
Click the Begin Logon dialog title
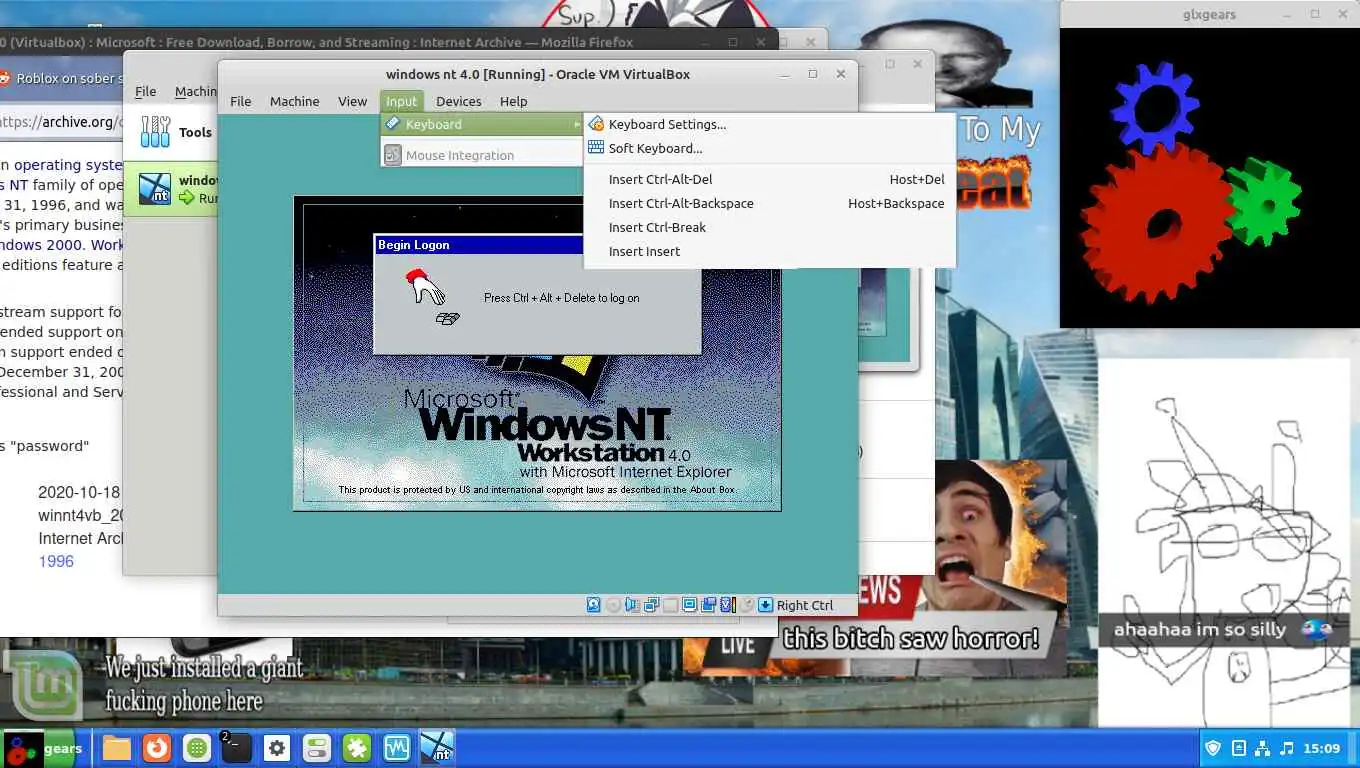point(414,245)
